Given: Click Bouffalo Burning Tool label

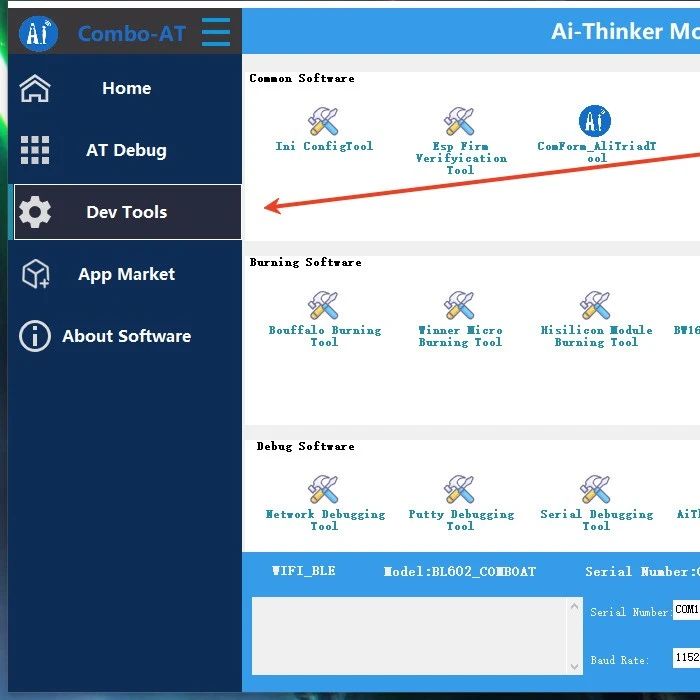Looking at the screenshot, I should 325,336.
